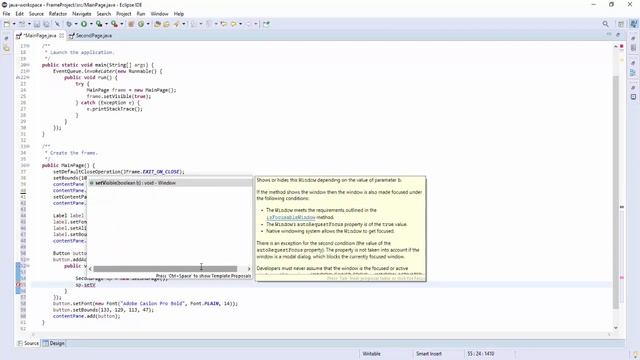Switch to the Source tab at bottom
This screenshot has height=360, width=640.
pos(28,343)
